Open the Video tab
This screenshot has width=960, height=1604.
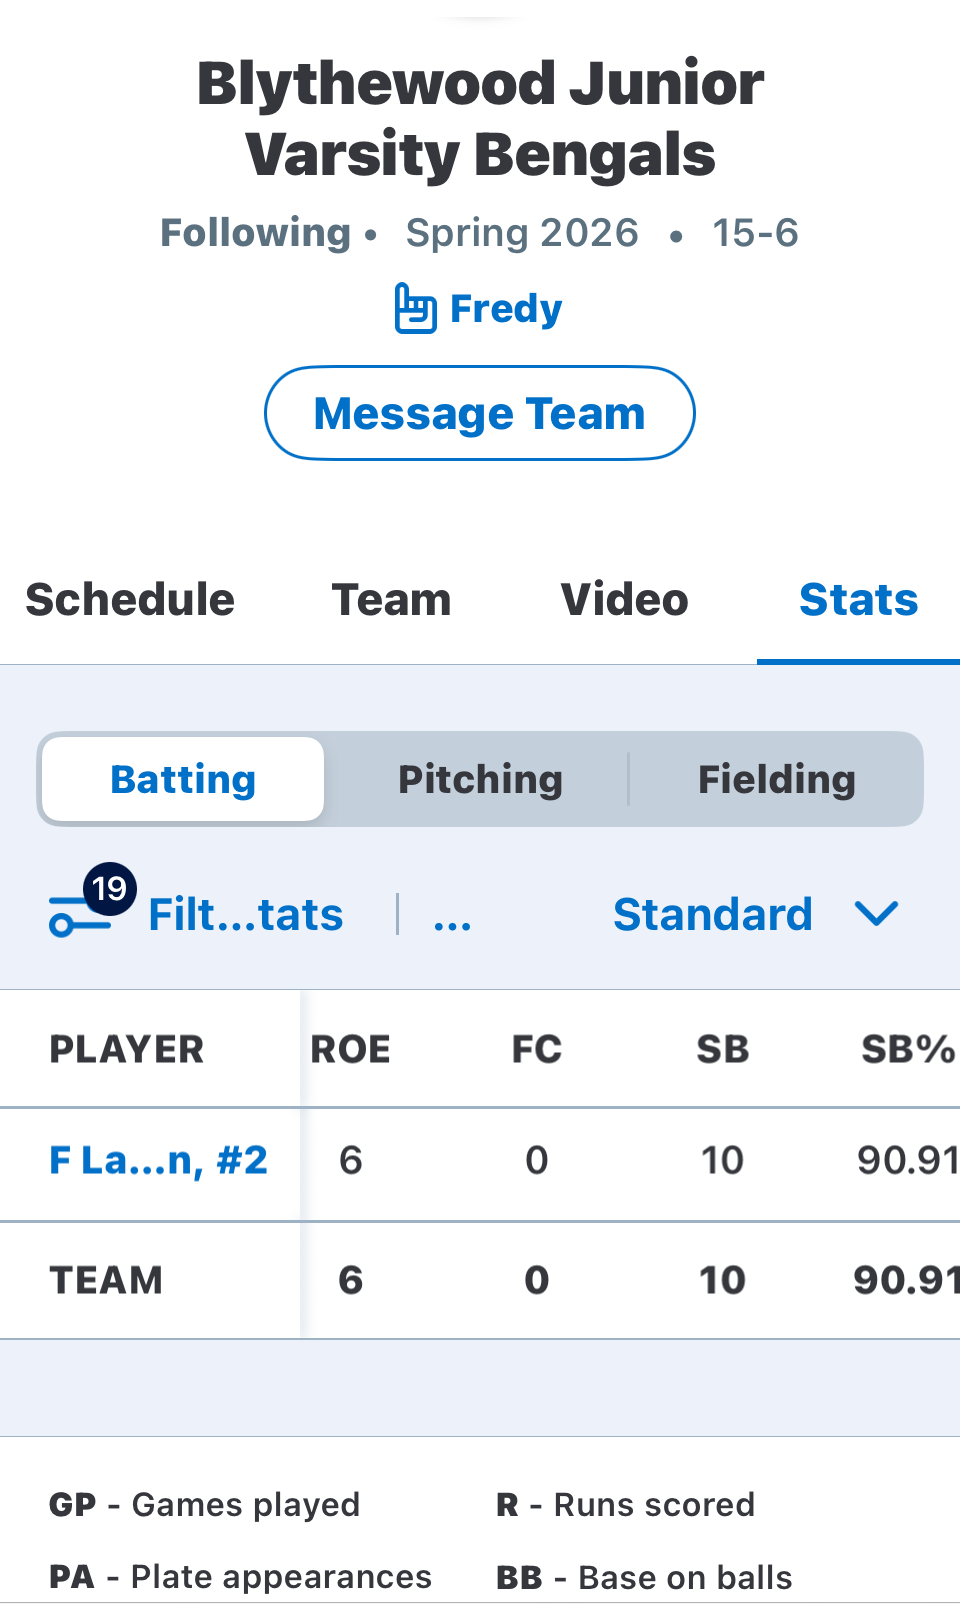[x=624, y=600]
